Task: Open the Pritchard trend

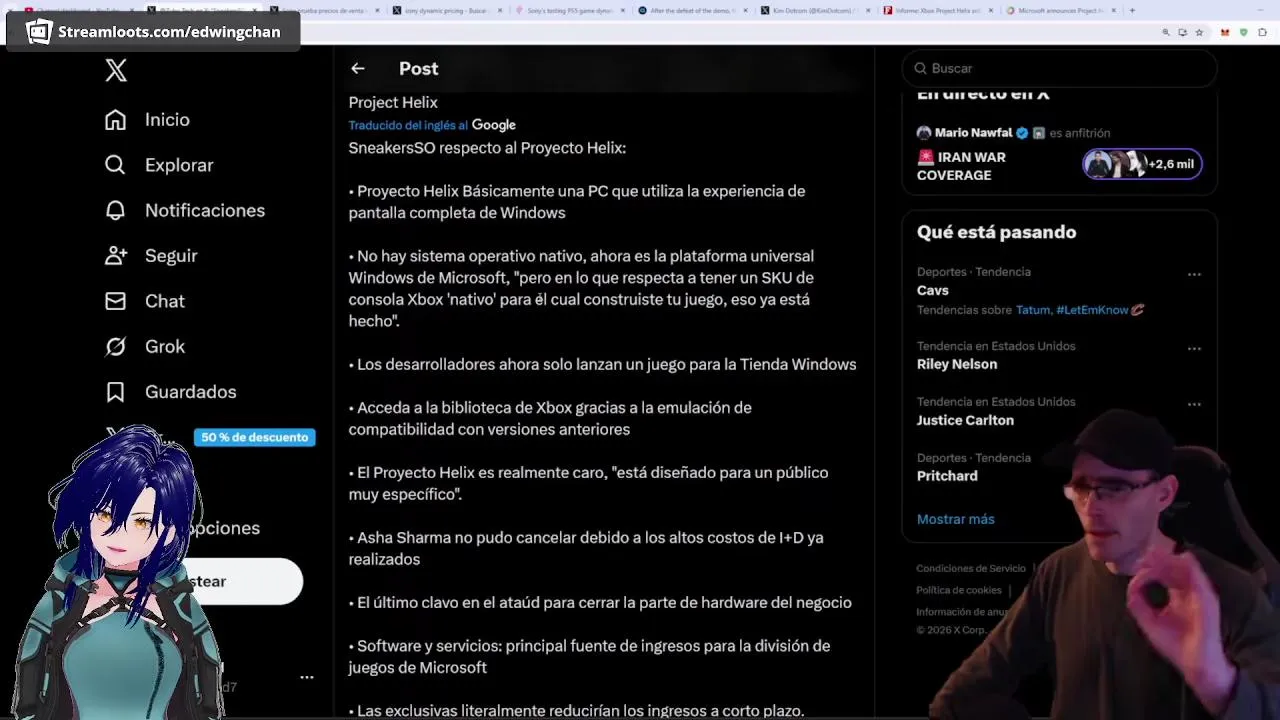Action: pyautogui.click(x=947, y=476)
